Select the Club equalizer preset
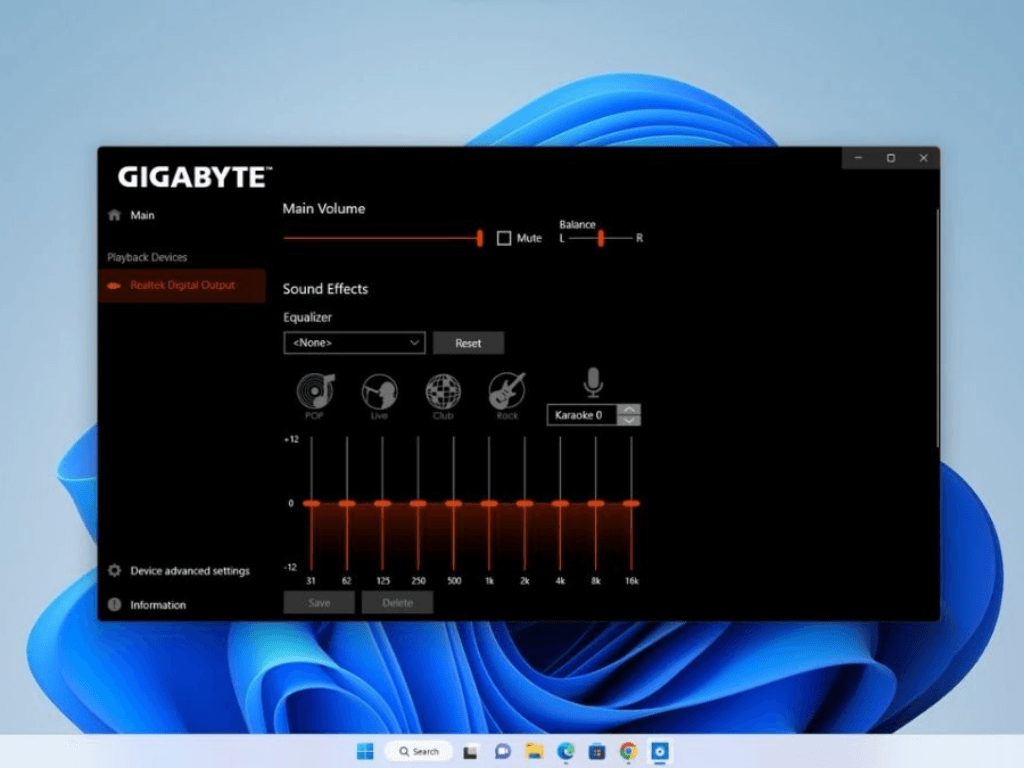The height and width of the screenshot is (768, 1024). click(443, 392)
